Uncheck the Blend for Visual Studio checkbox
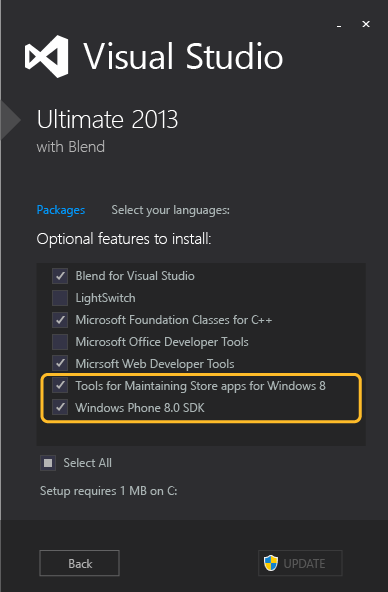Screen dimensions: 388x592 60,276
